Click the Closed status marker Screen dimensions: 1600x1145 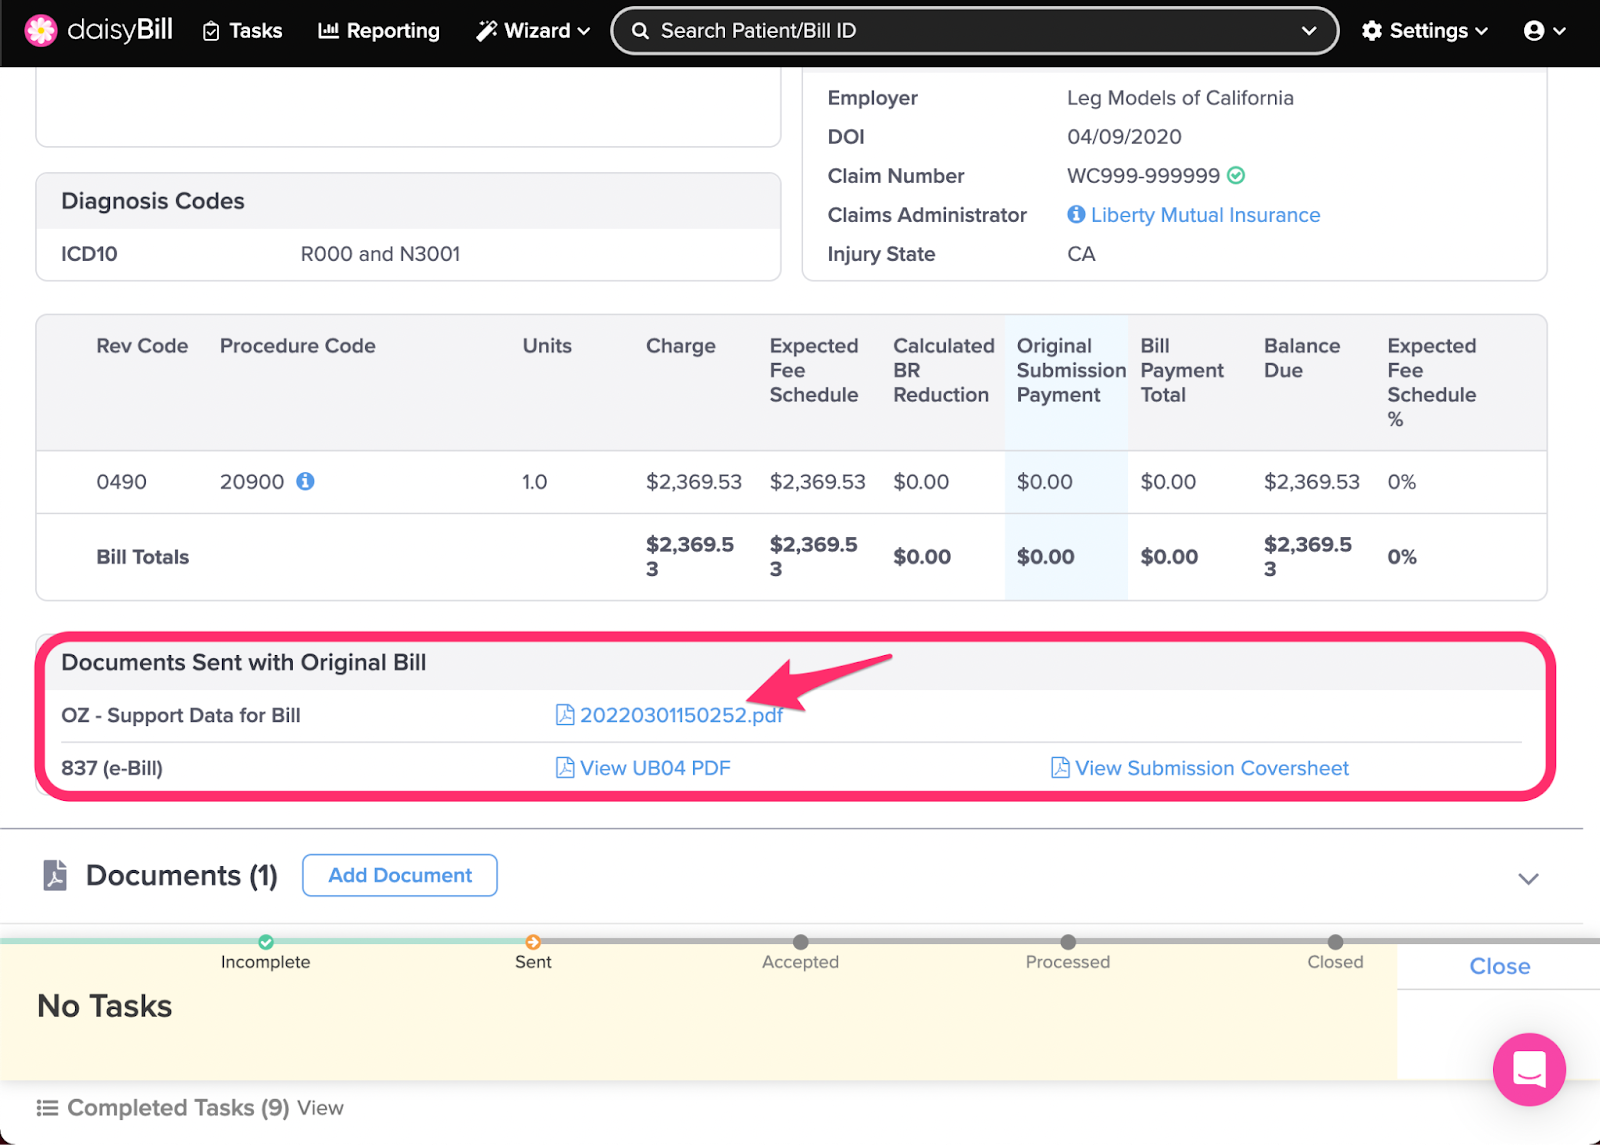(1335, 942)
